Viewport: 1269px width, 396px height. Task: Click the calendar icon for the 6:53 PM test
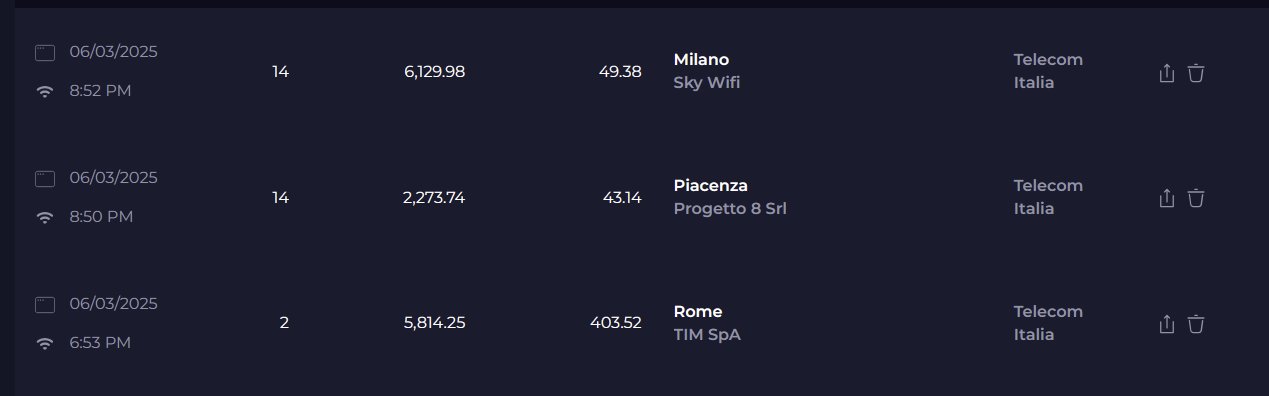click(x=44, y=305)
